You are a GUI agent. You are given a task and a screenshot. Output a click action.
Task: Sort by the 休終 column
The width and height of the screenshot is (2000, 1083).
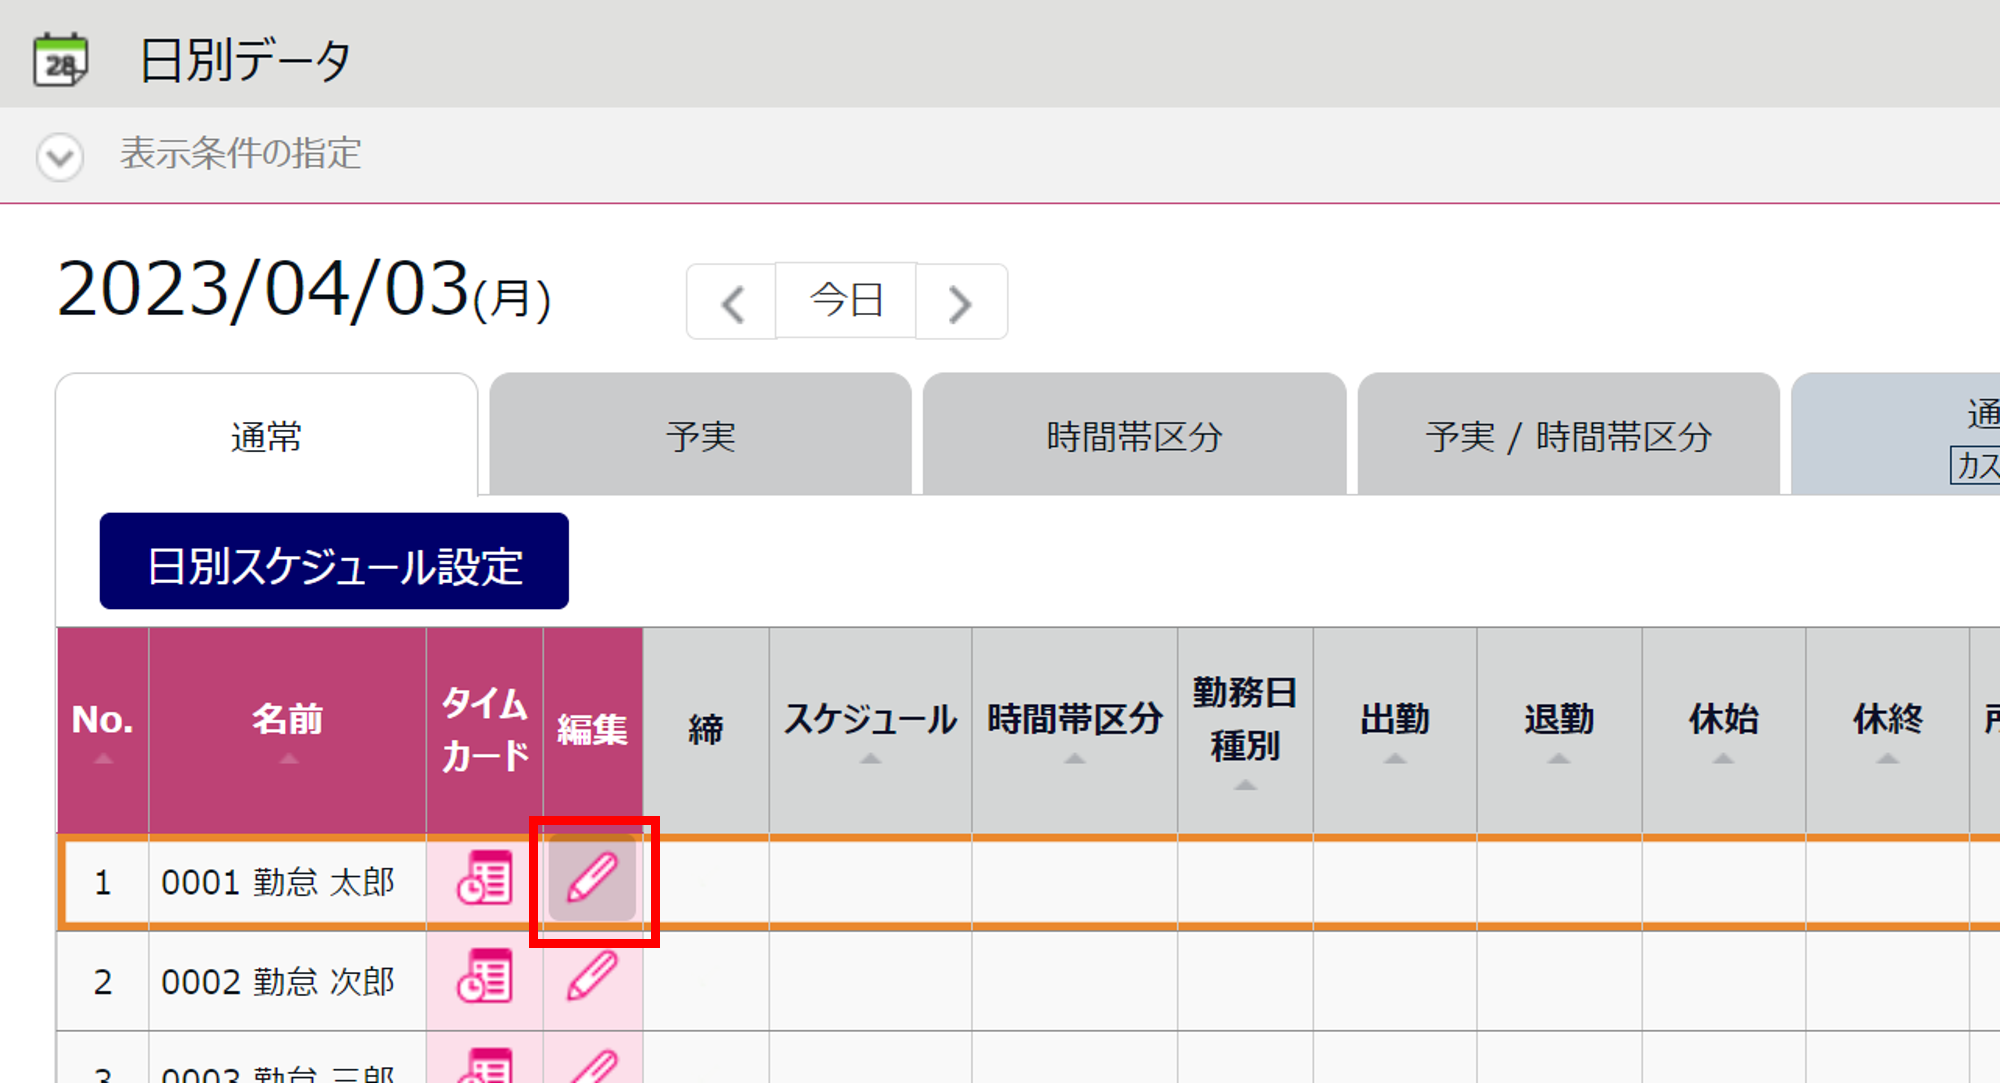tap(1887, 730)
